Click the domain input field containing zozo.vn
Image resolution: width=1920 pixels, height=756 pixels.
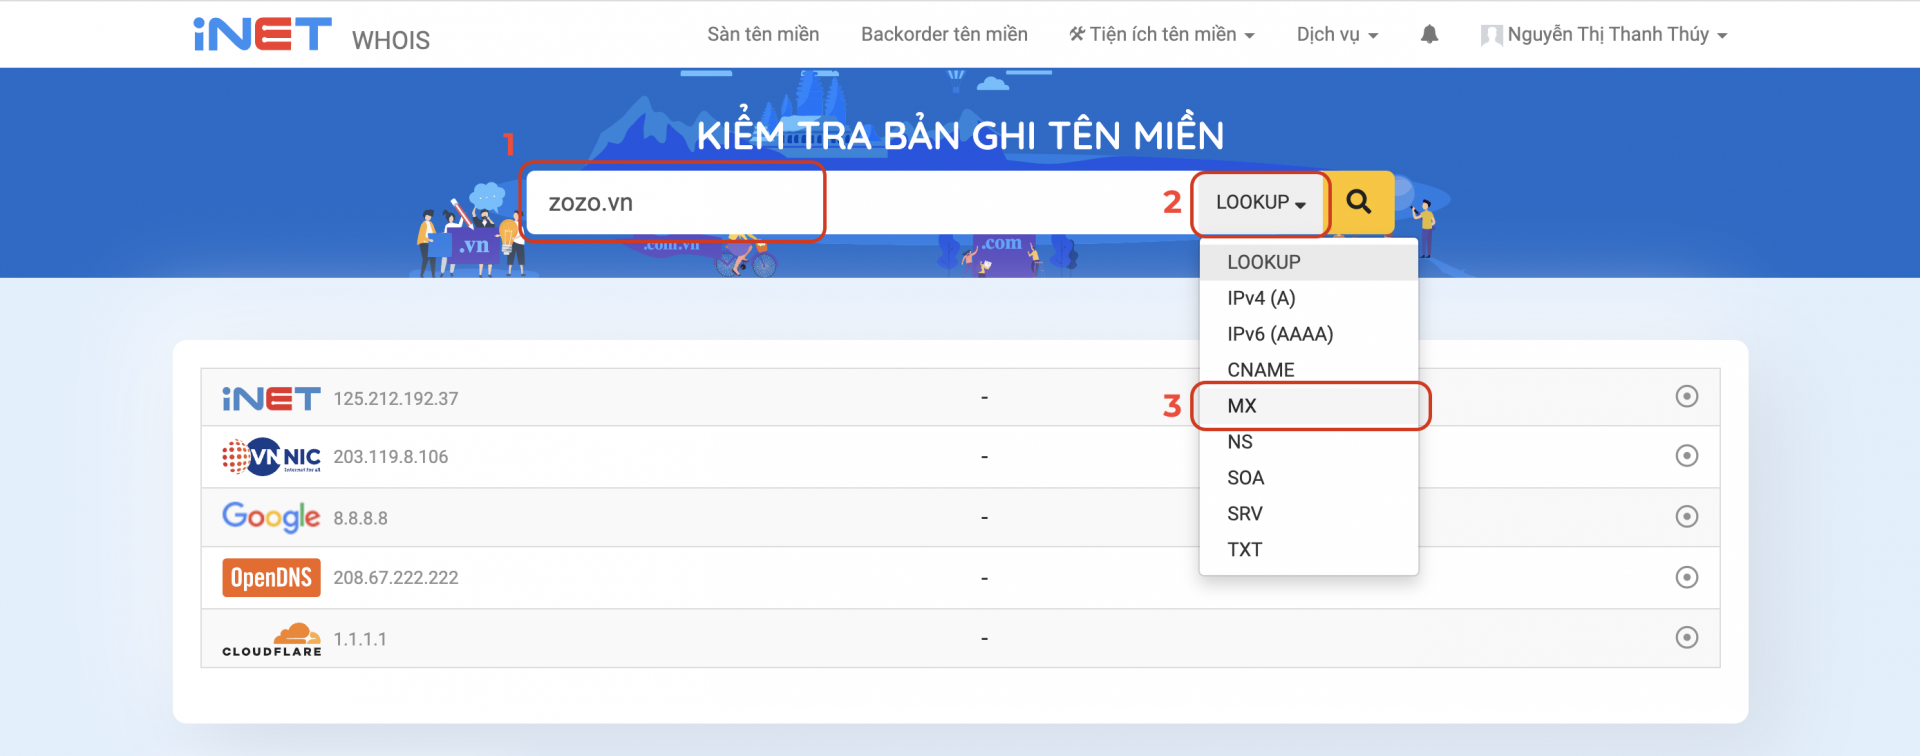[860, 202]
